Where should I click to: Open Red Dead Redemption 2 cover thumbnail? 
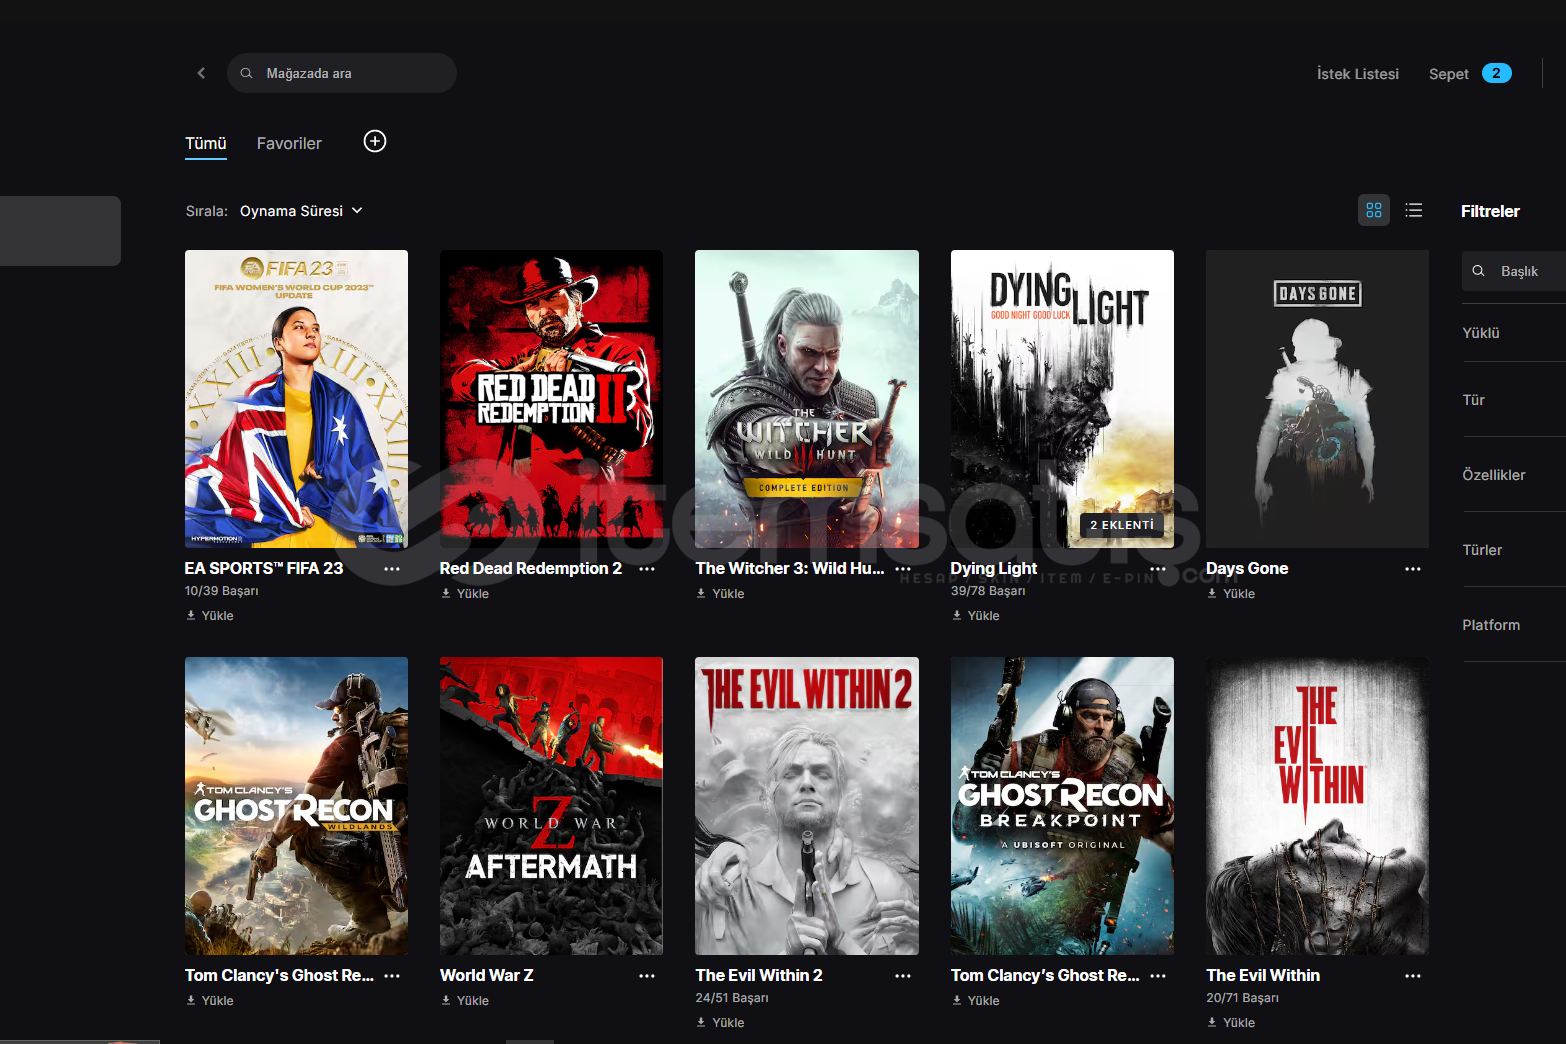coord(551,399)
